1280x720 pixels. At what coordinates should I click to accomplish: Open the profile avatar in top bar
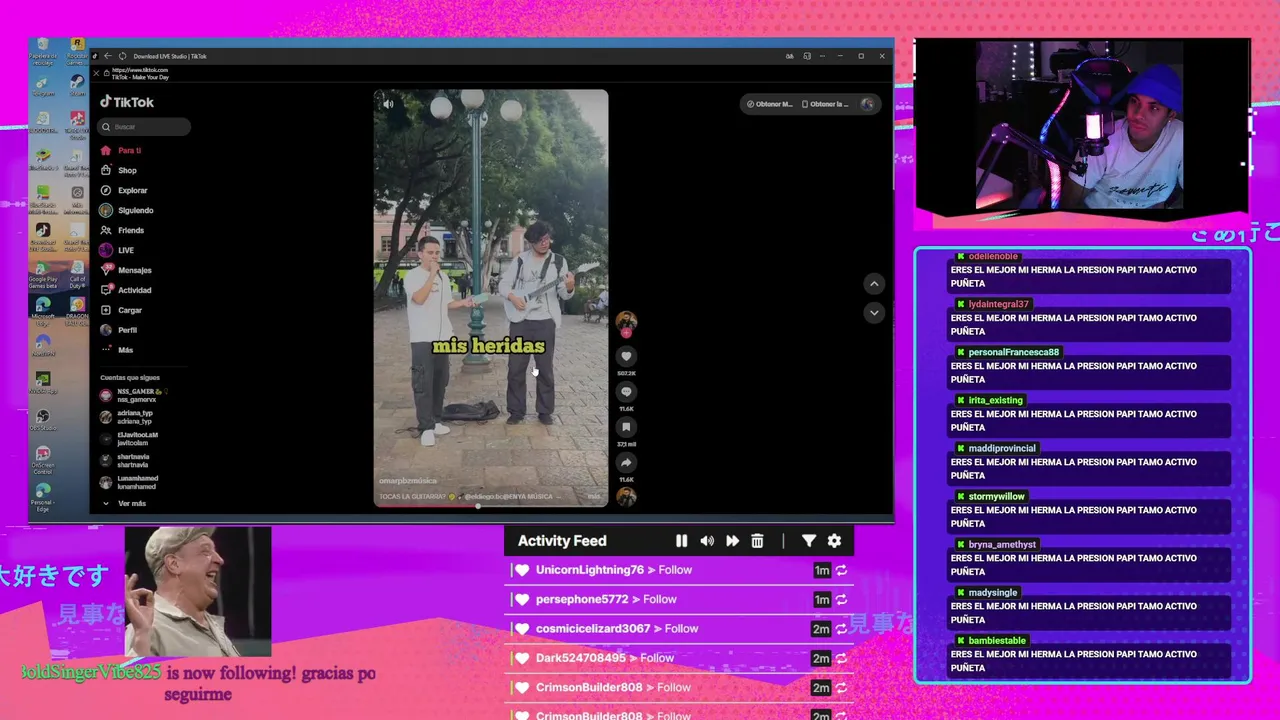pyautogui.click(x=867, y=104)
